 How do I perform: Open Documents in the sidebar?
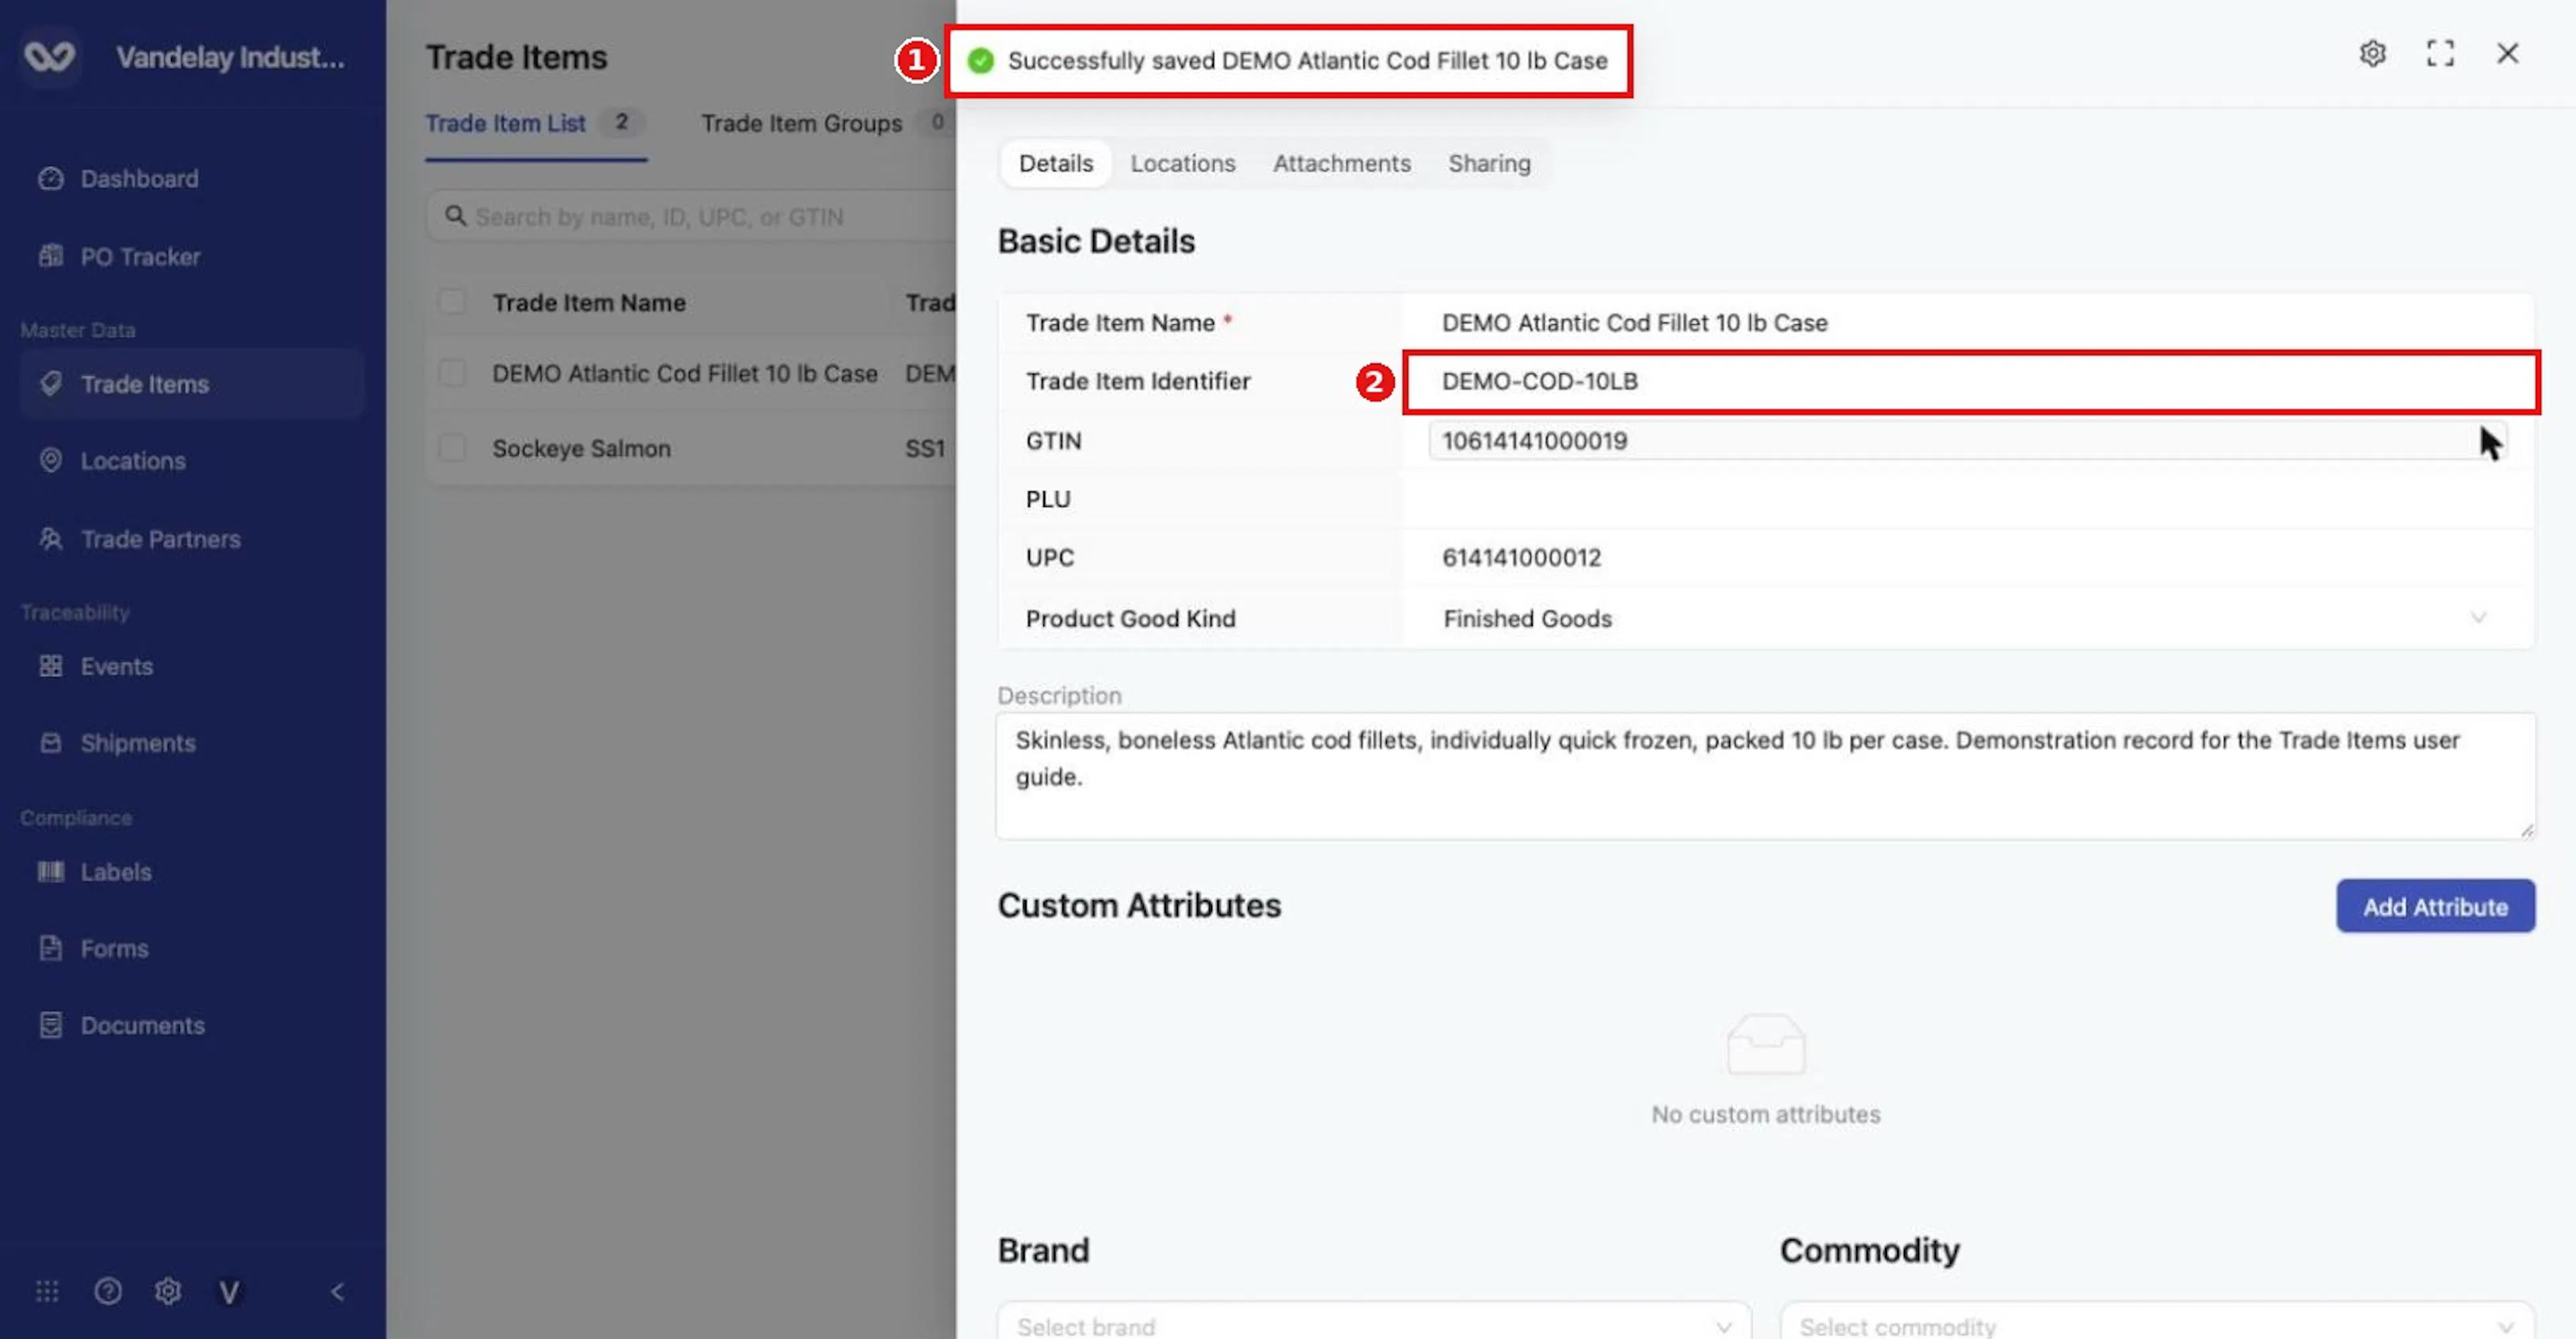pyautogui.click(x=142, y=1025)
